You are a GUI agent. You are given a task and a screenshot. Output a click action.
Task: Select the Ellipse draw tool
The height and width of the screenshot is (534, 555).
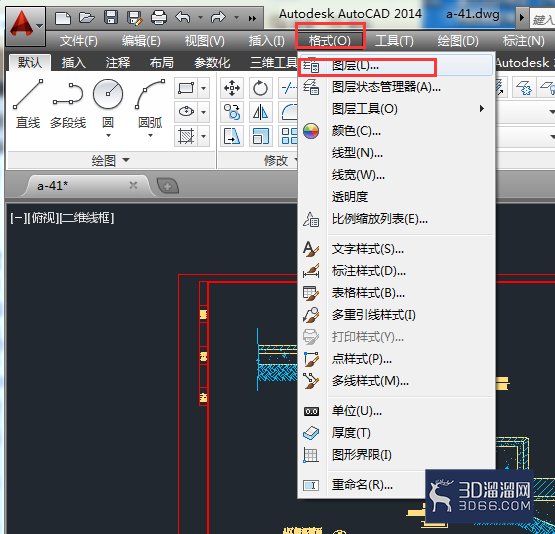(x=186, y=112)
